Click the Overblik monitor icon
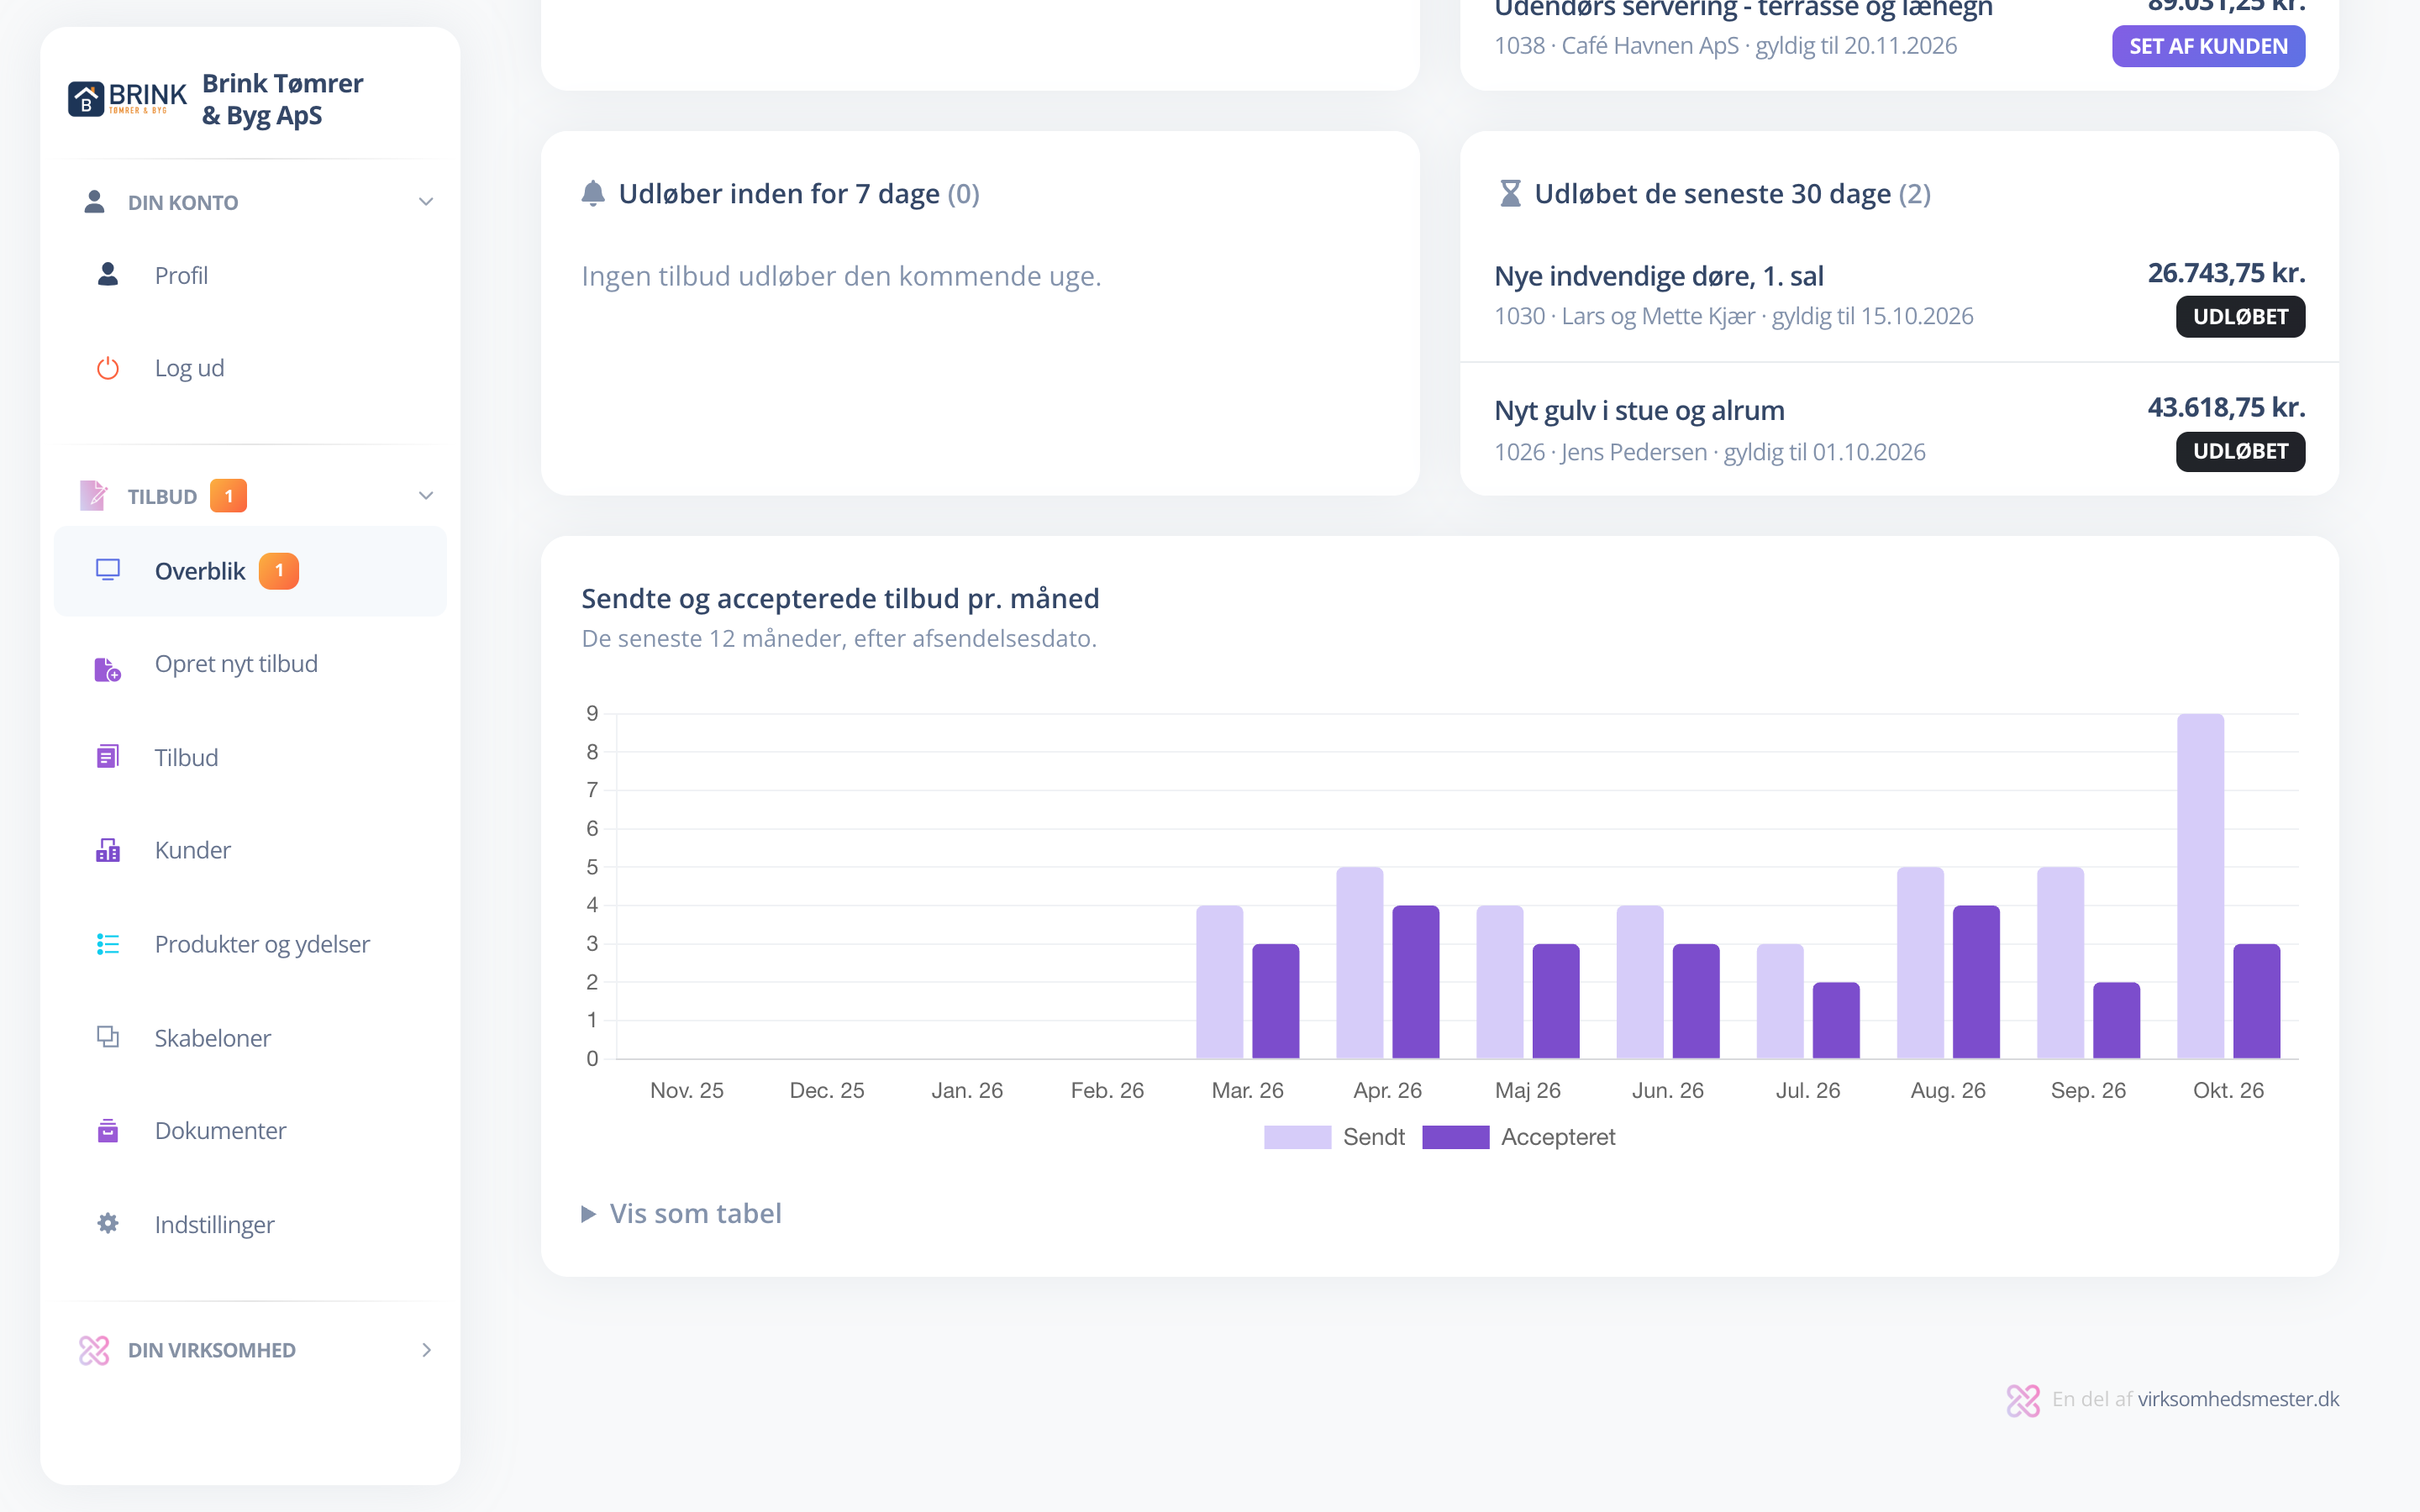Image resolution: width=2420 pixels, height=1512 pixels. point(108,570)
